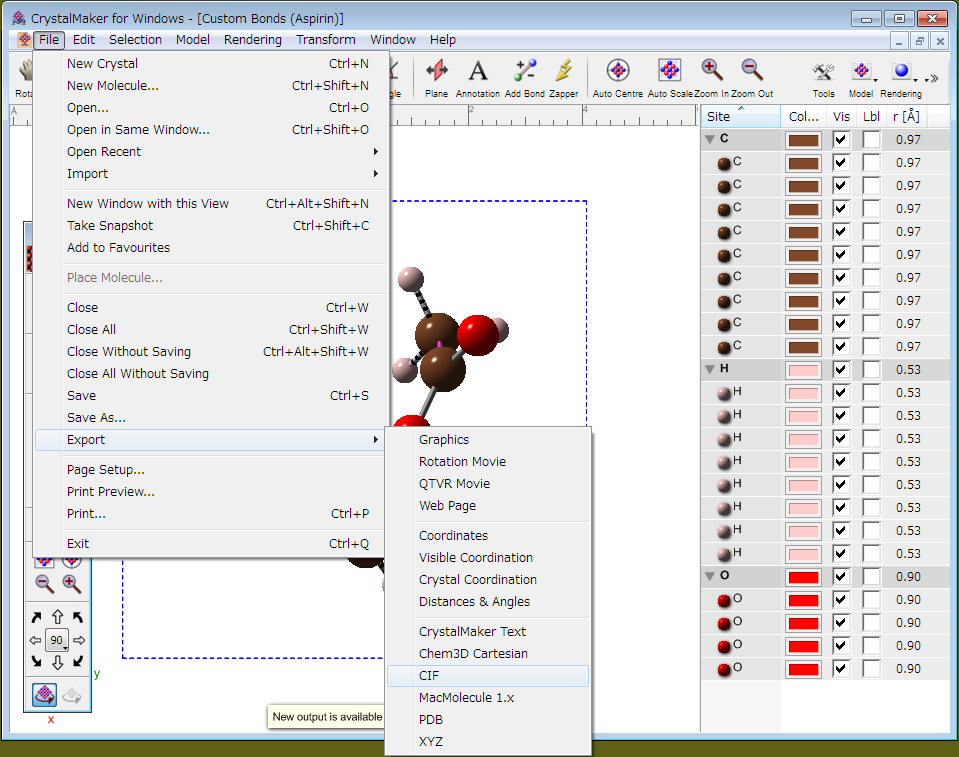Viewport: 959px width, 757px height.
Task: Toggle Vis checkbox of first atom under C group
Action: pyautogui.click(x=841, y=163)
